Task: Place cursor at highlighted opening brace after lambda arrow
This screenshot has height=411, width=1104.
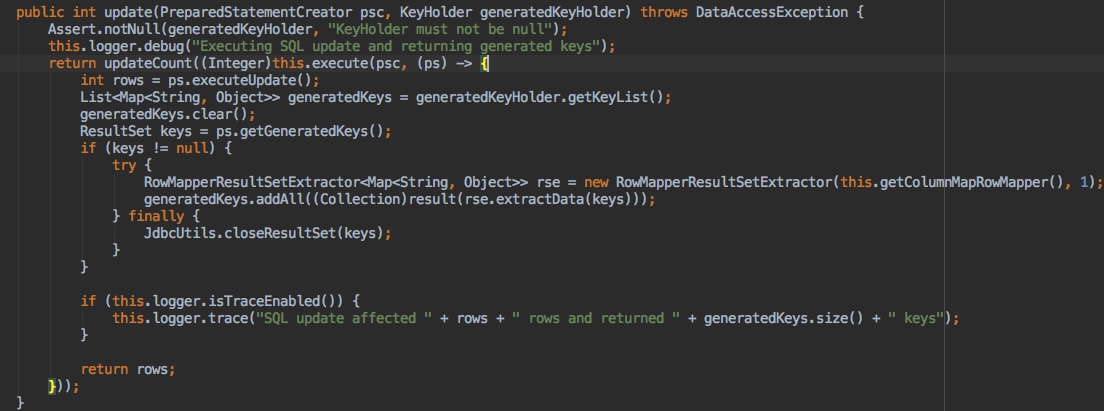Action: pos(484,63)
